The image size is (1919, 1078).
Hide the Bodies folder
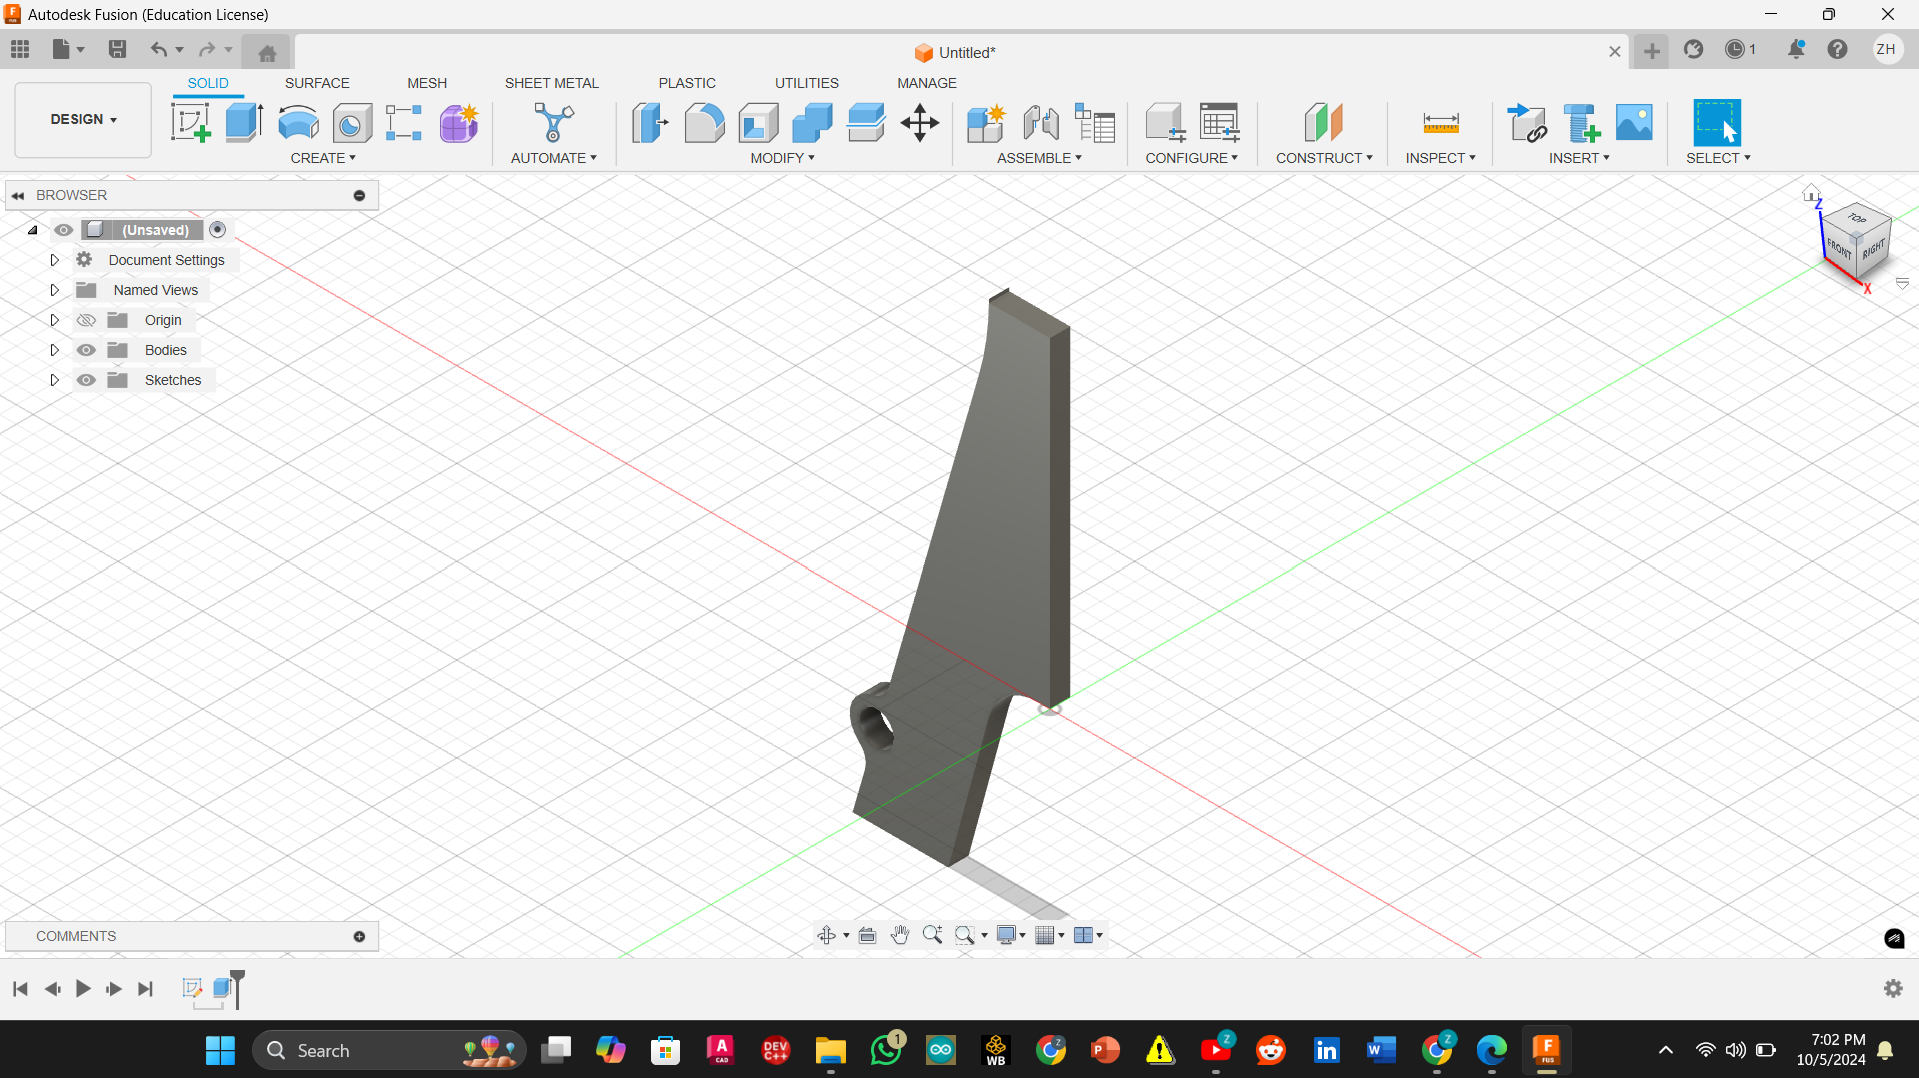pos(86,350)
